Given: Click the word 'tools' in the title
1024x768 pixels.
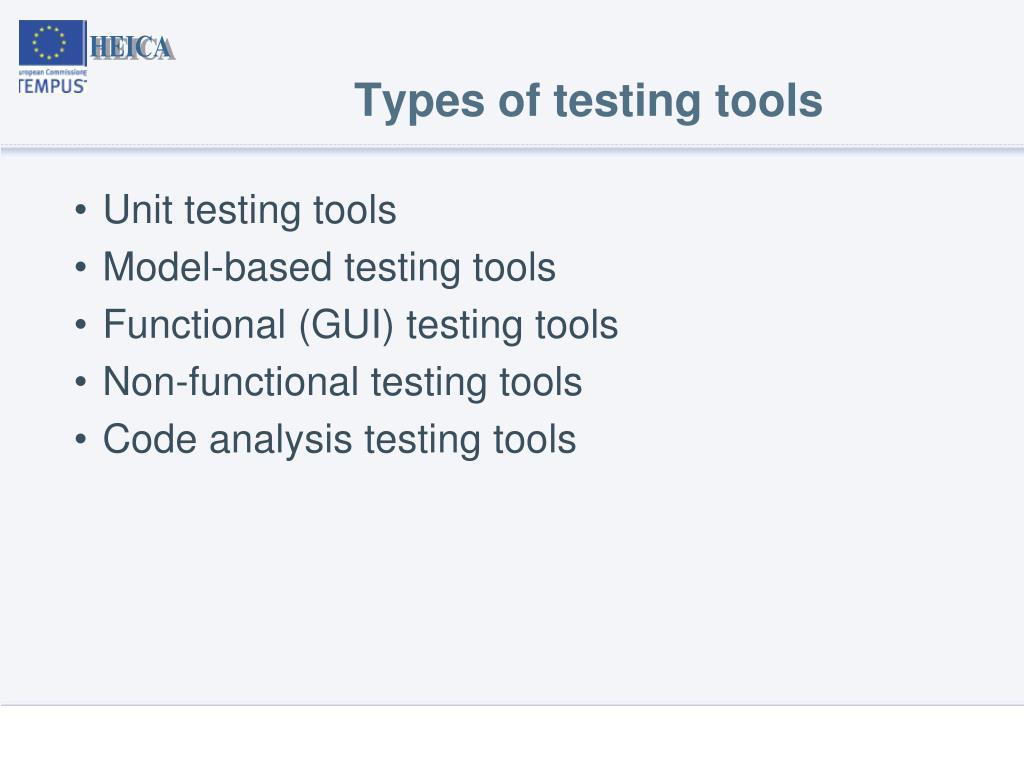Looking at the screenshot, I should pyautogui.click(x=769, y=101).
